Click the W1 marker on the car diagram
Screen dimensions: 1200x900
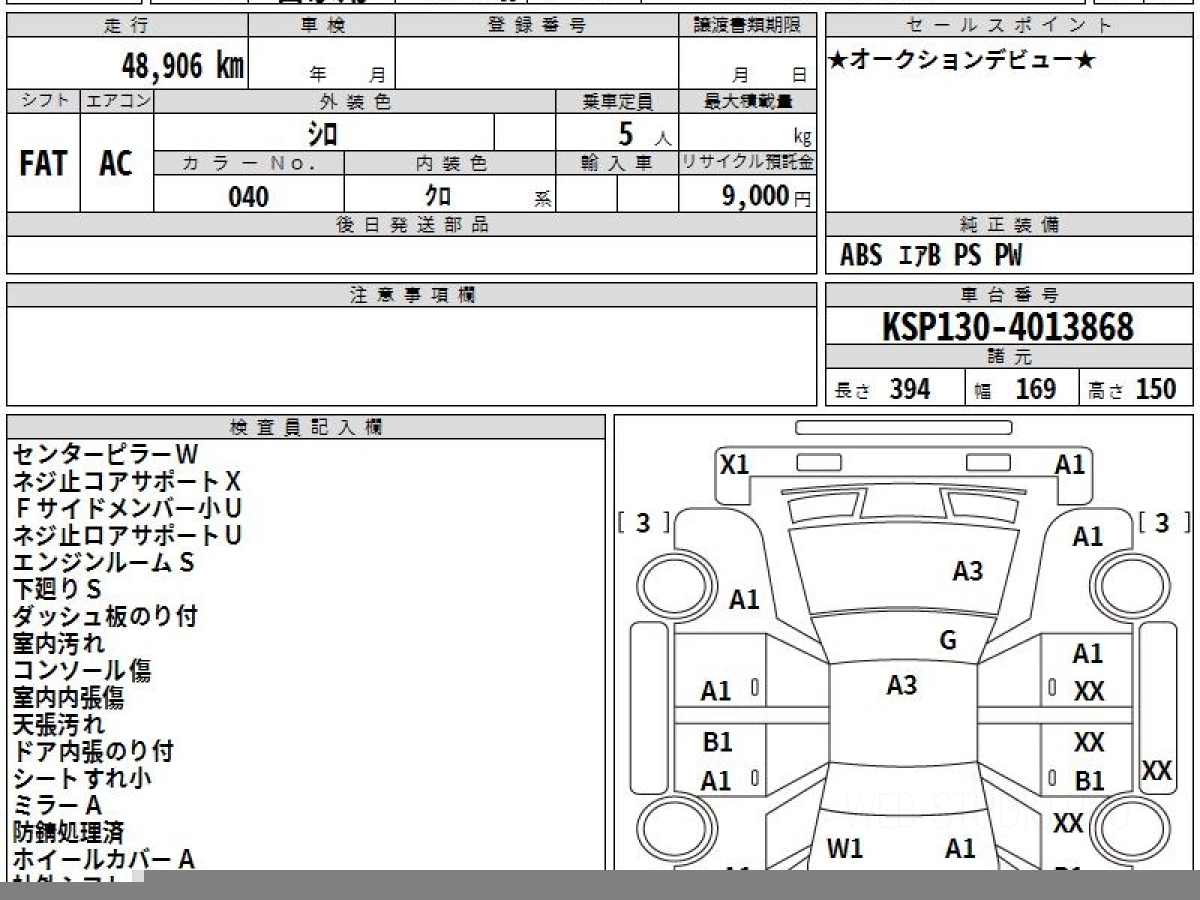coord(845,849)
